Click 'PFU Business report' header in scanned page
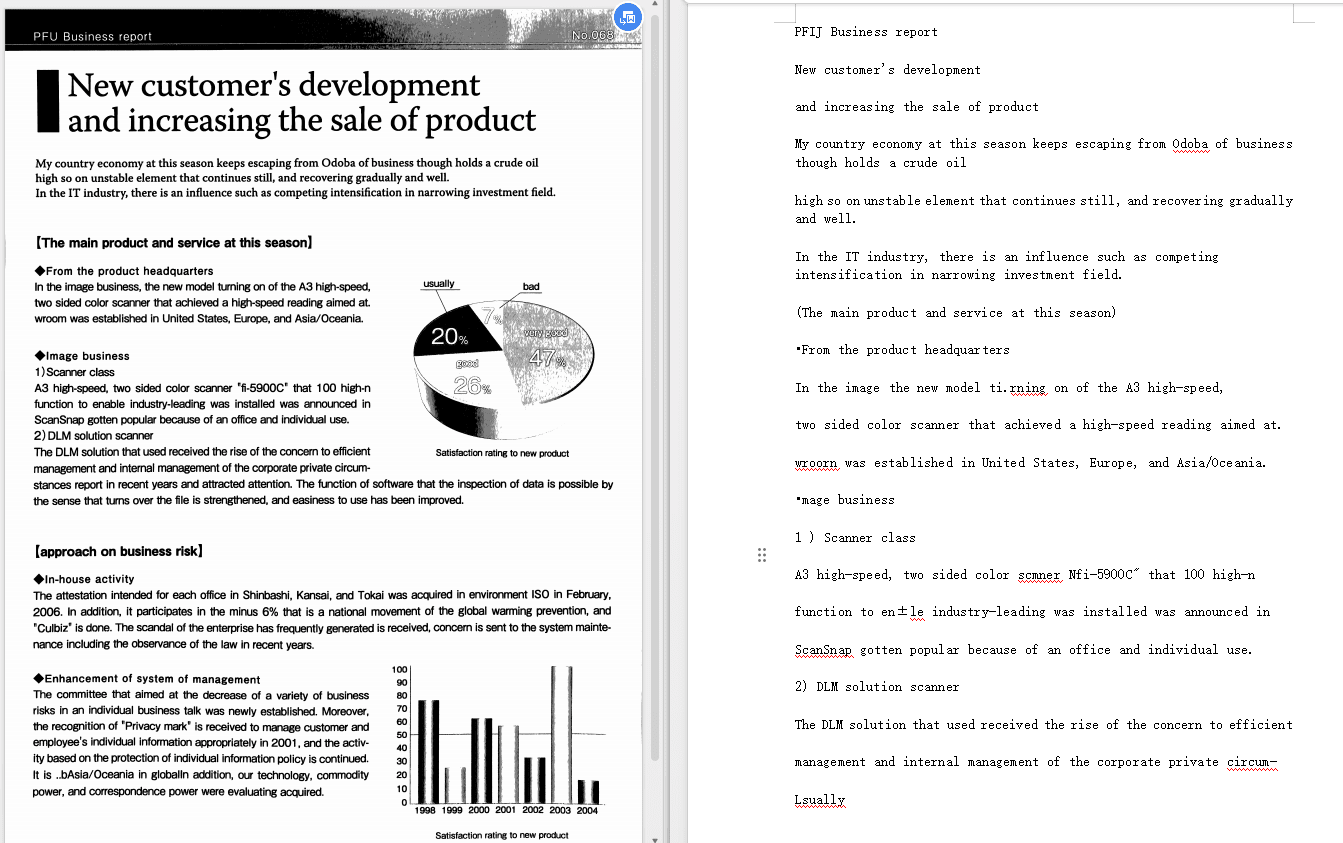The width and height of the screenshot is (1343, 843). [x=92, y=36]
